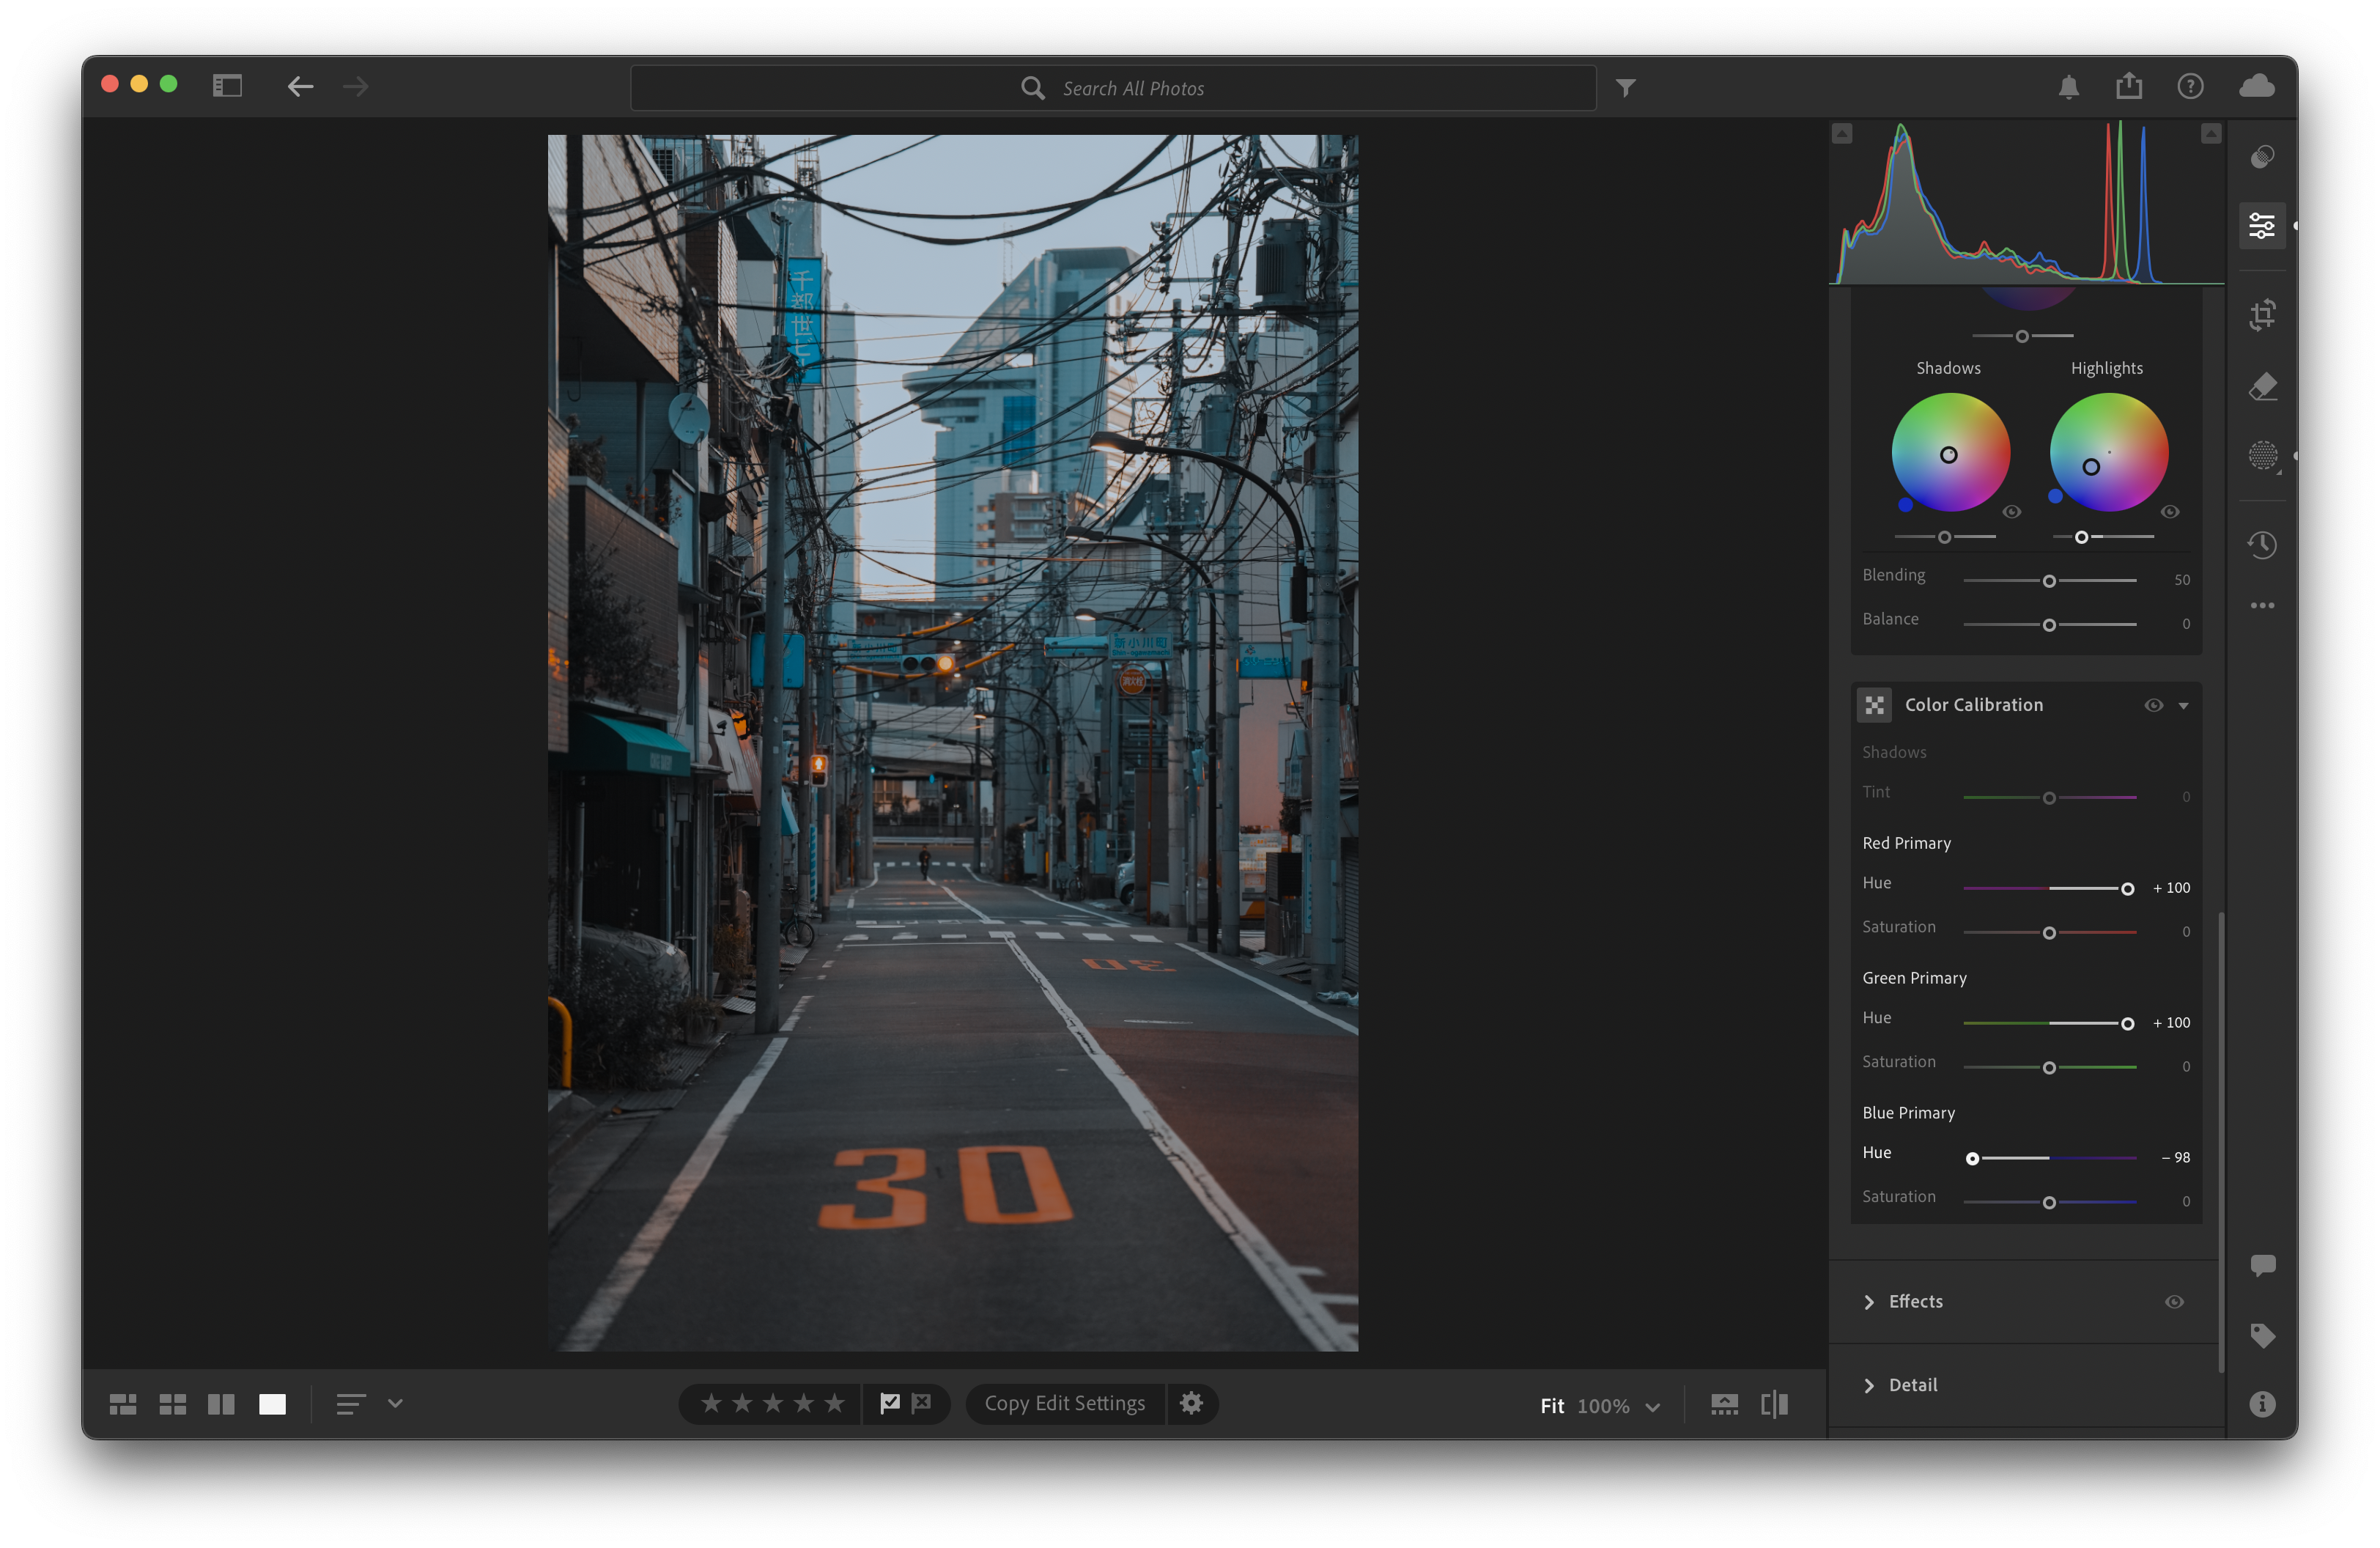Screen dimensions: 2380x1548
Task: Toggle Highlights color wheel visibility eye
Action: point(2170,512)
